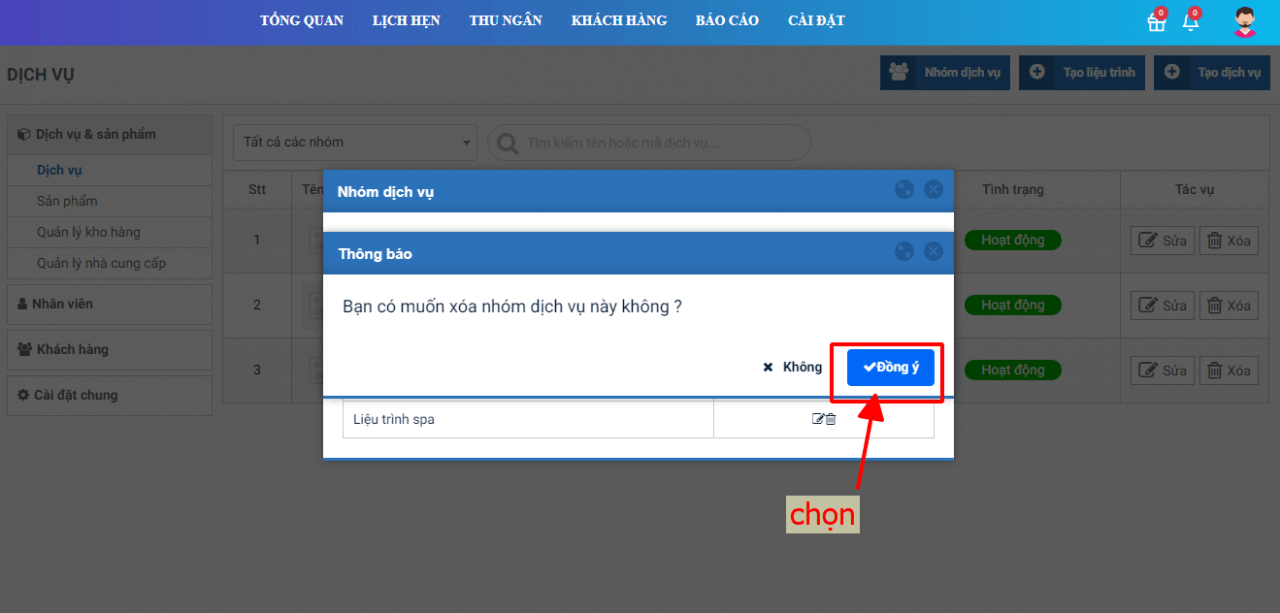1280x613 pixels.
Task: Maximize the Nhóm dịch vụ dialog
Action: [904, 189]
